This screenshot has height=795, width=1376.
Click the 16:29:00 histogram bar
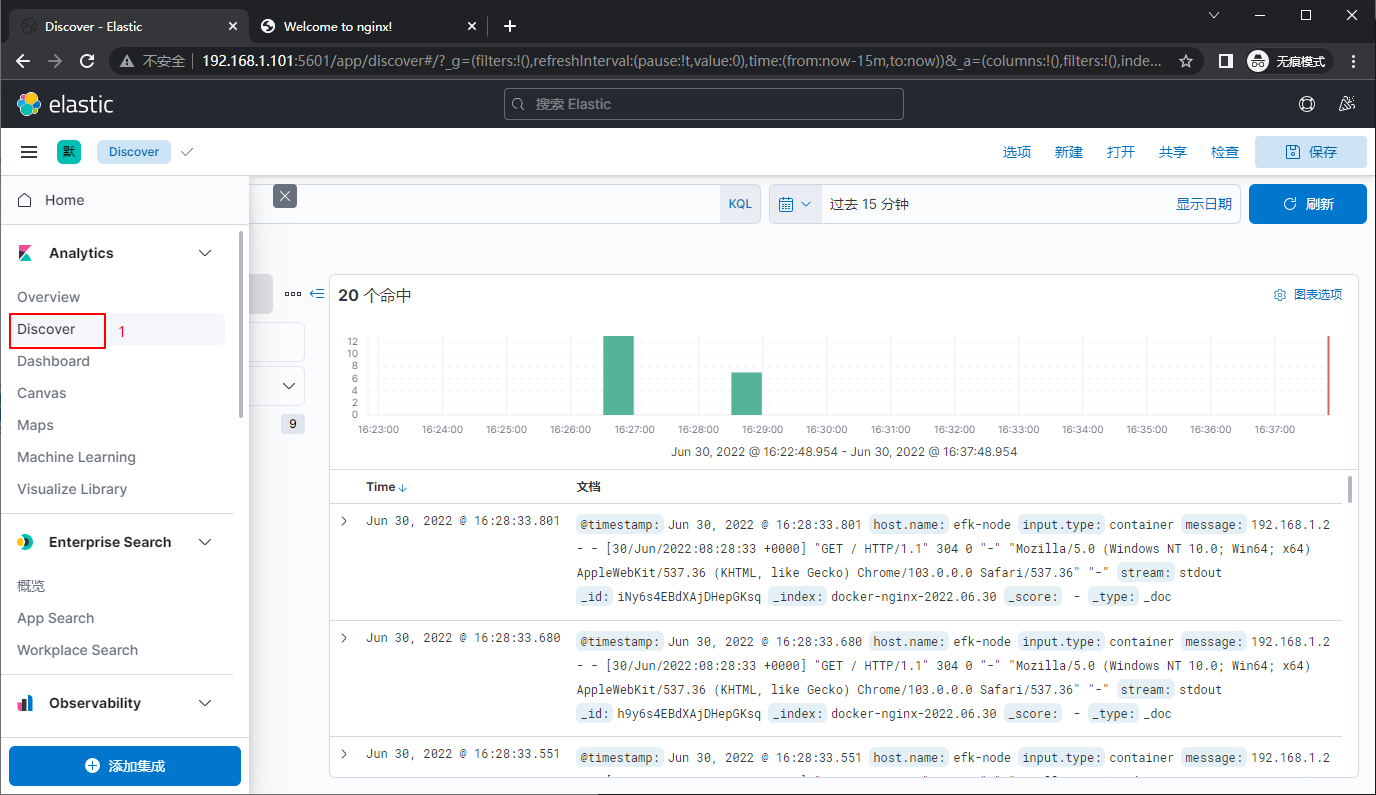(x=747, y=394)
